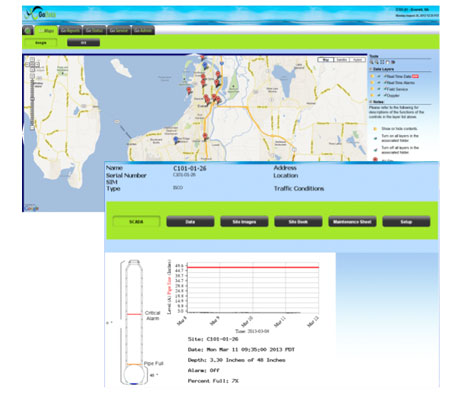Viewport: 450px width, 400px height.
Task: Open the Go Admin tab
Action: (143, 30)
